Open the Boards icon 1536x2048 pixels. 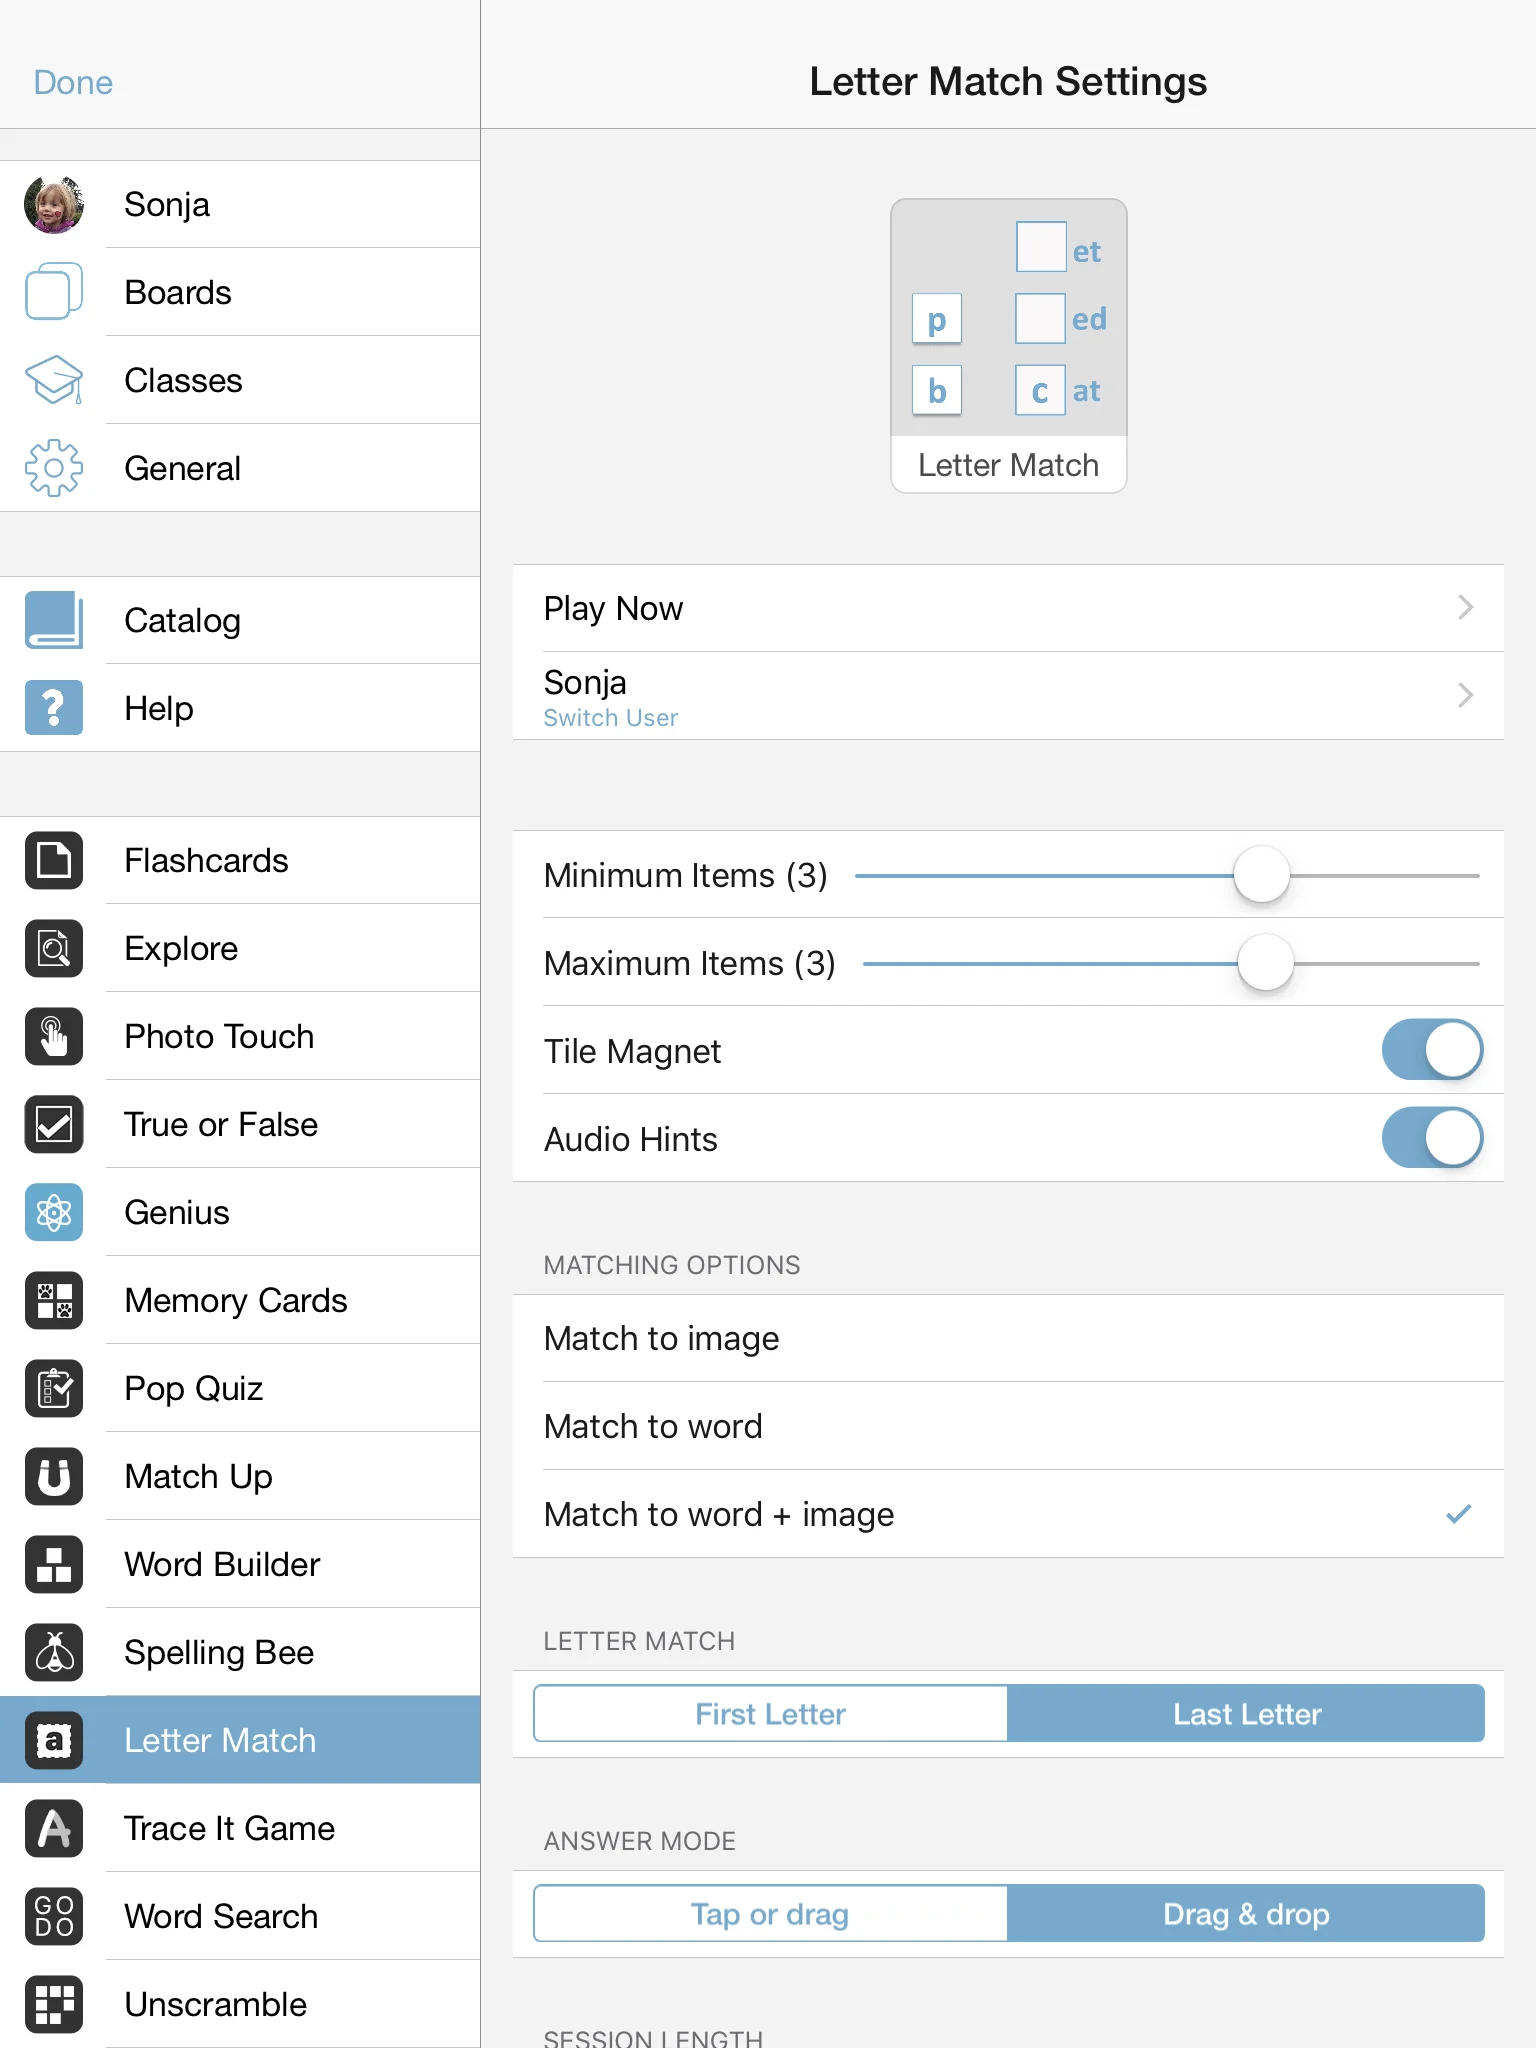(x=54, y=292)
